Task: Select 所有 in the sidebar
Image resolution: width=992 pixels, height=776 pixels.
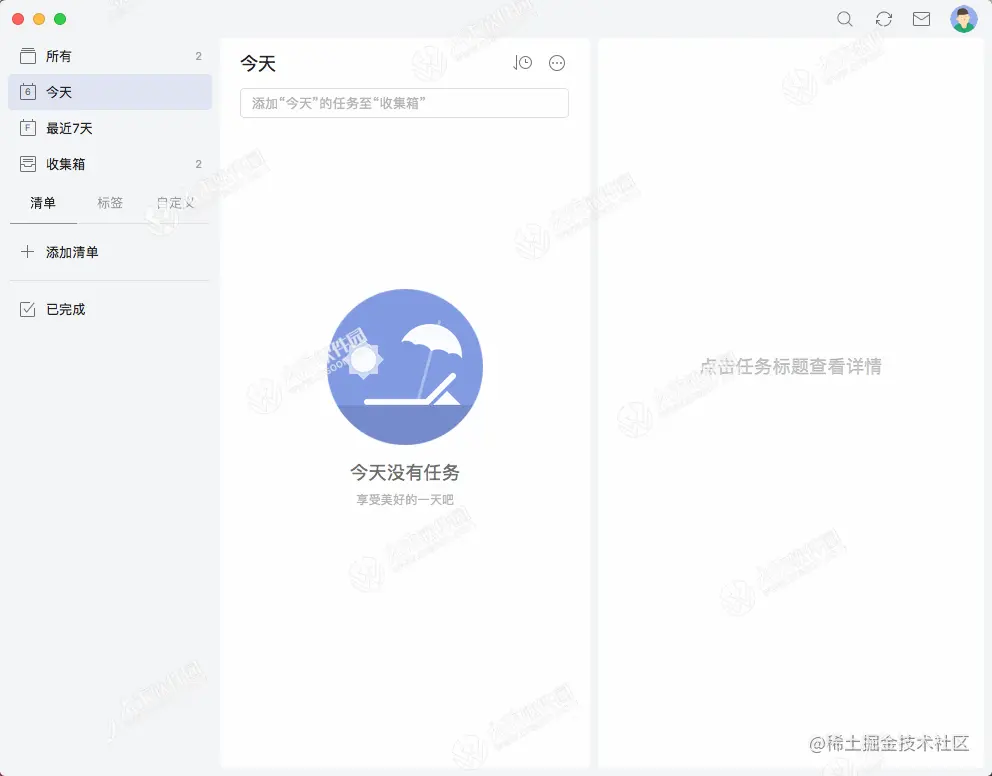Action: point(110,56)
